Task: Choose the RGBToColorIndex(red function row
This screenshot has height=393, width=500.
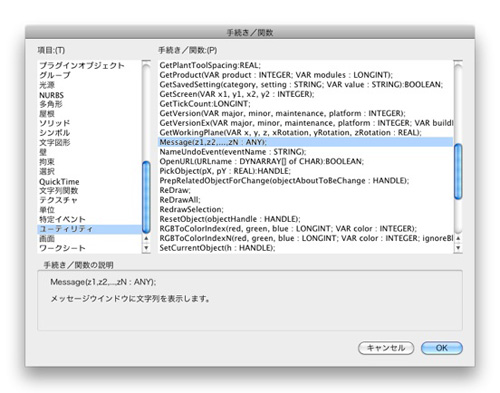Action: (x=306, y=229)
